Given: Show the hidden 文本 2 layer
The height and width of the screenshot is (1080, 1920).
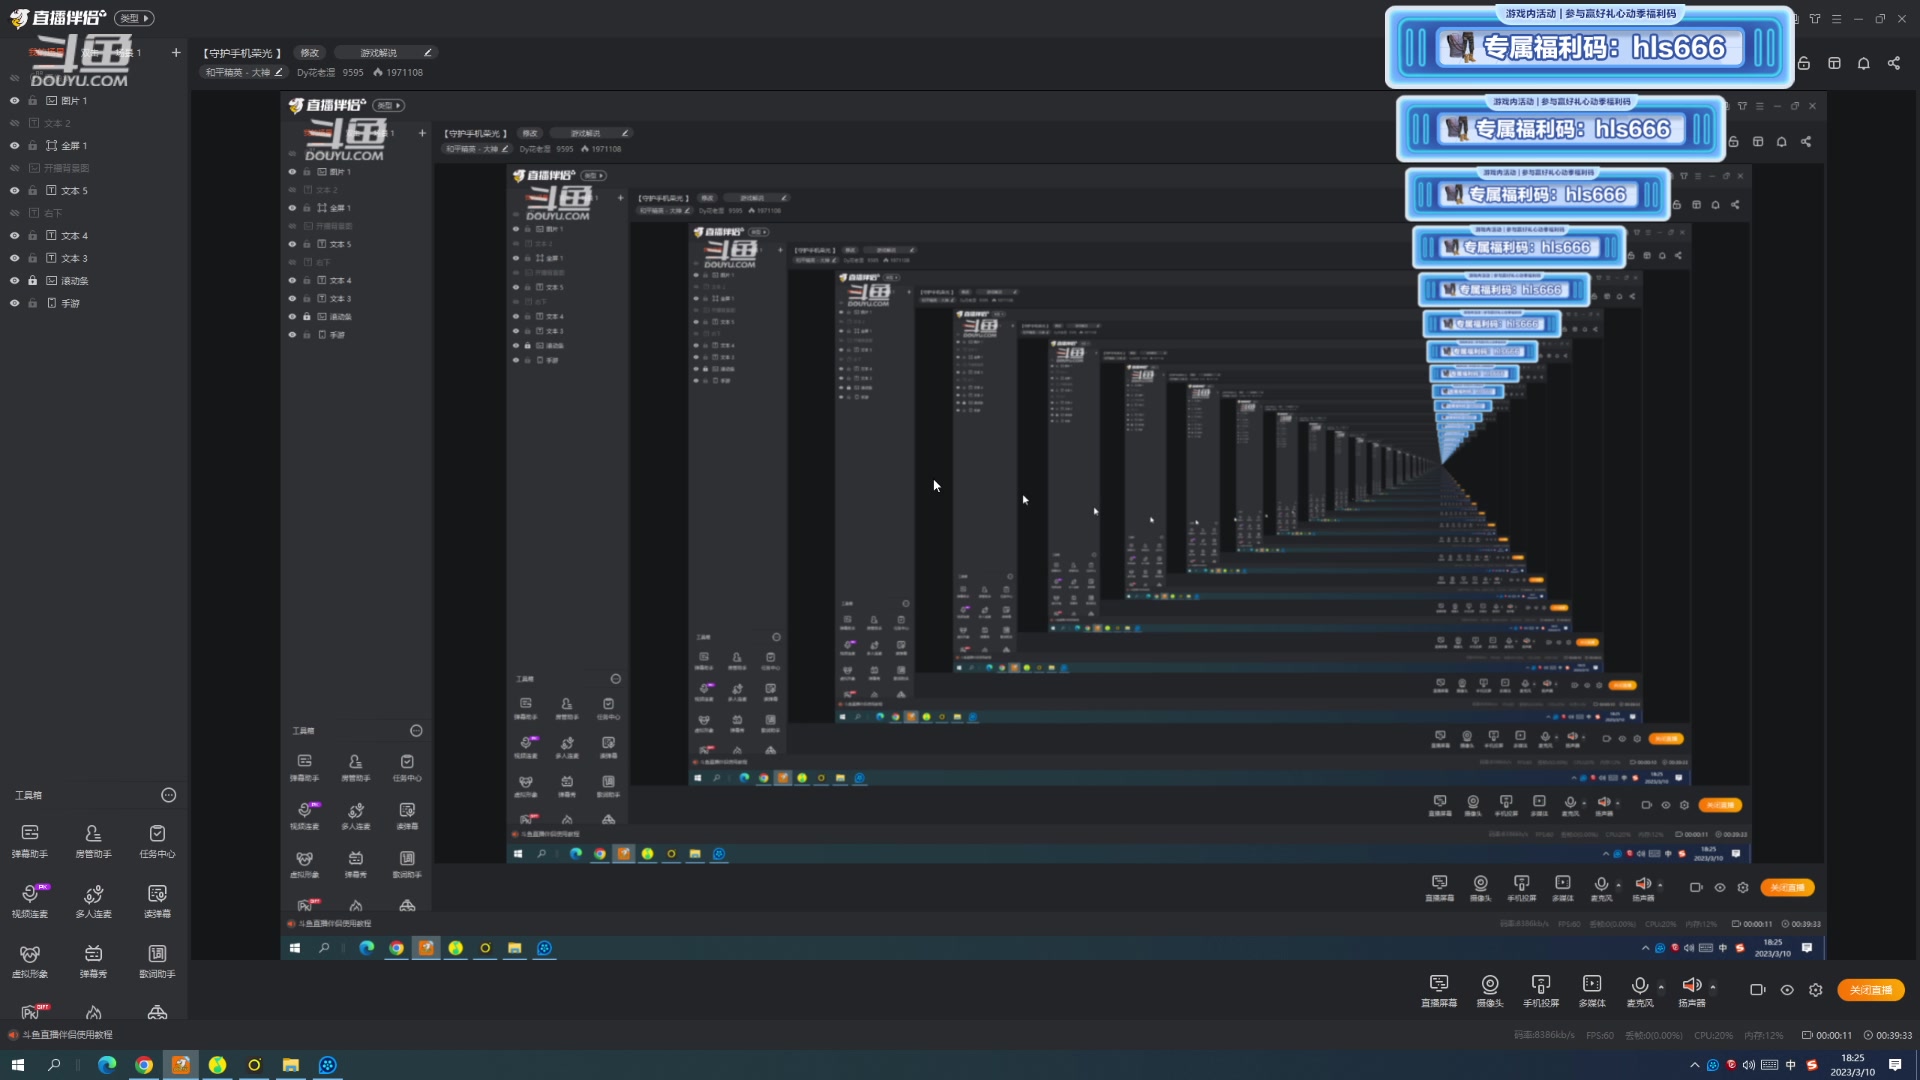Looking at the screenshot, I should click(x=14, y=123).
